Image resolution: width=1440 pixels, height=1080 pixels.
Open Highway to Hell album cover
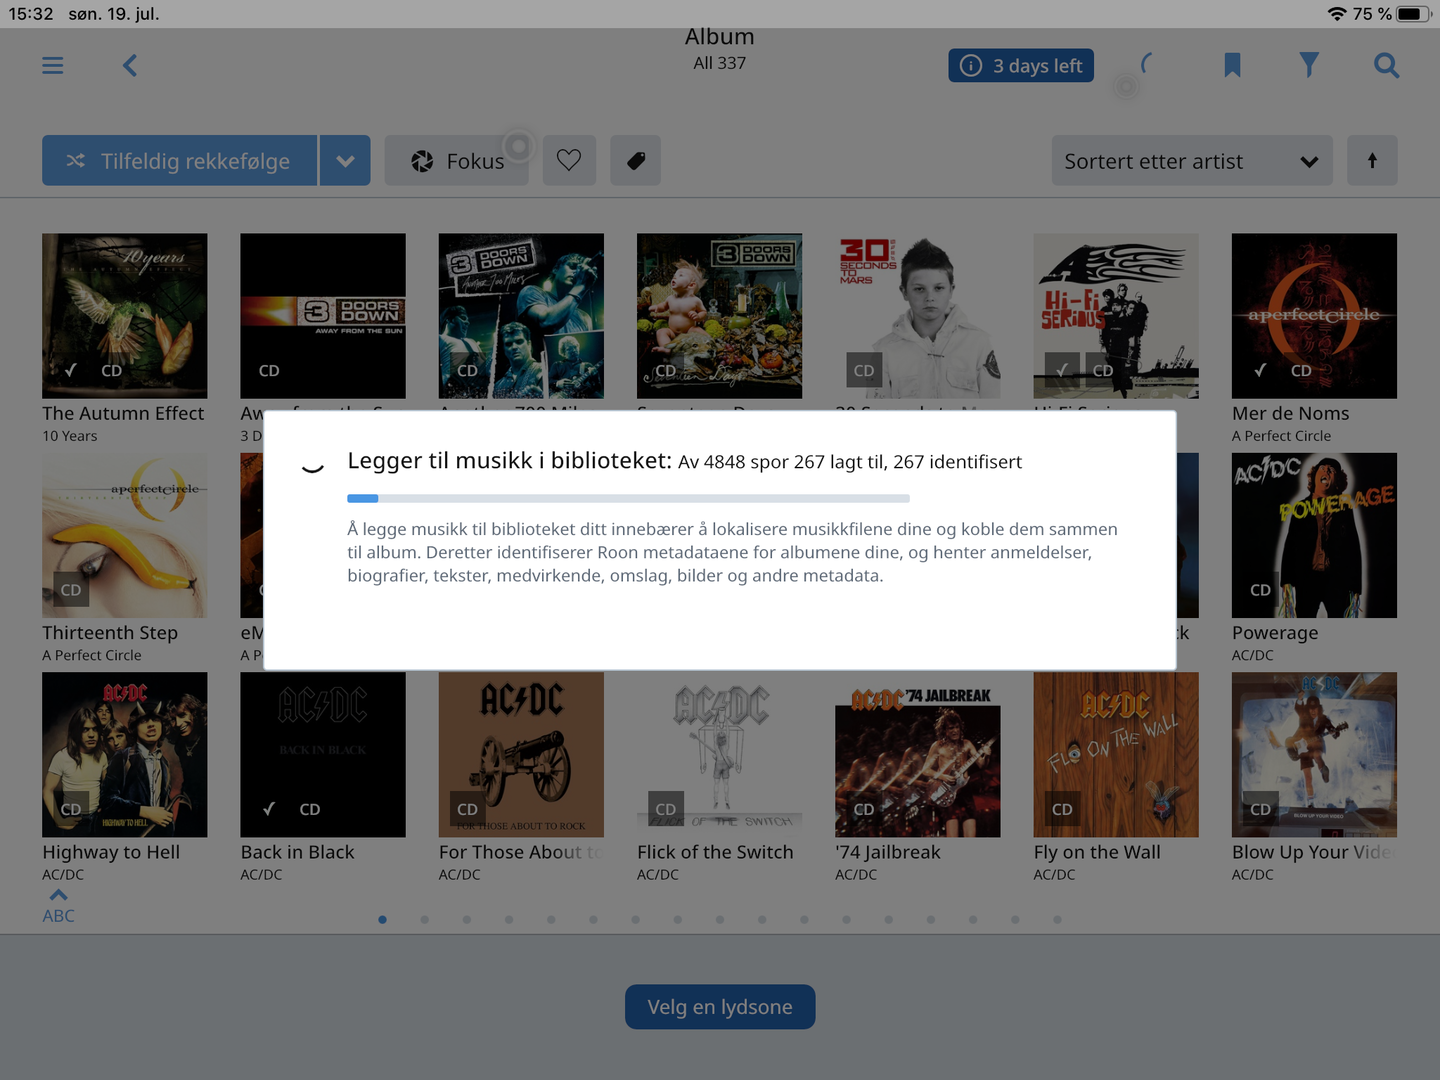tap(125, 755)
